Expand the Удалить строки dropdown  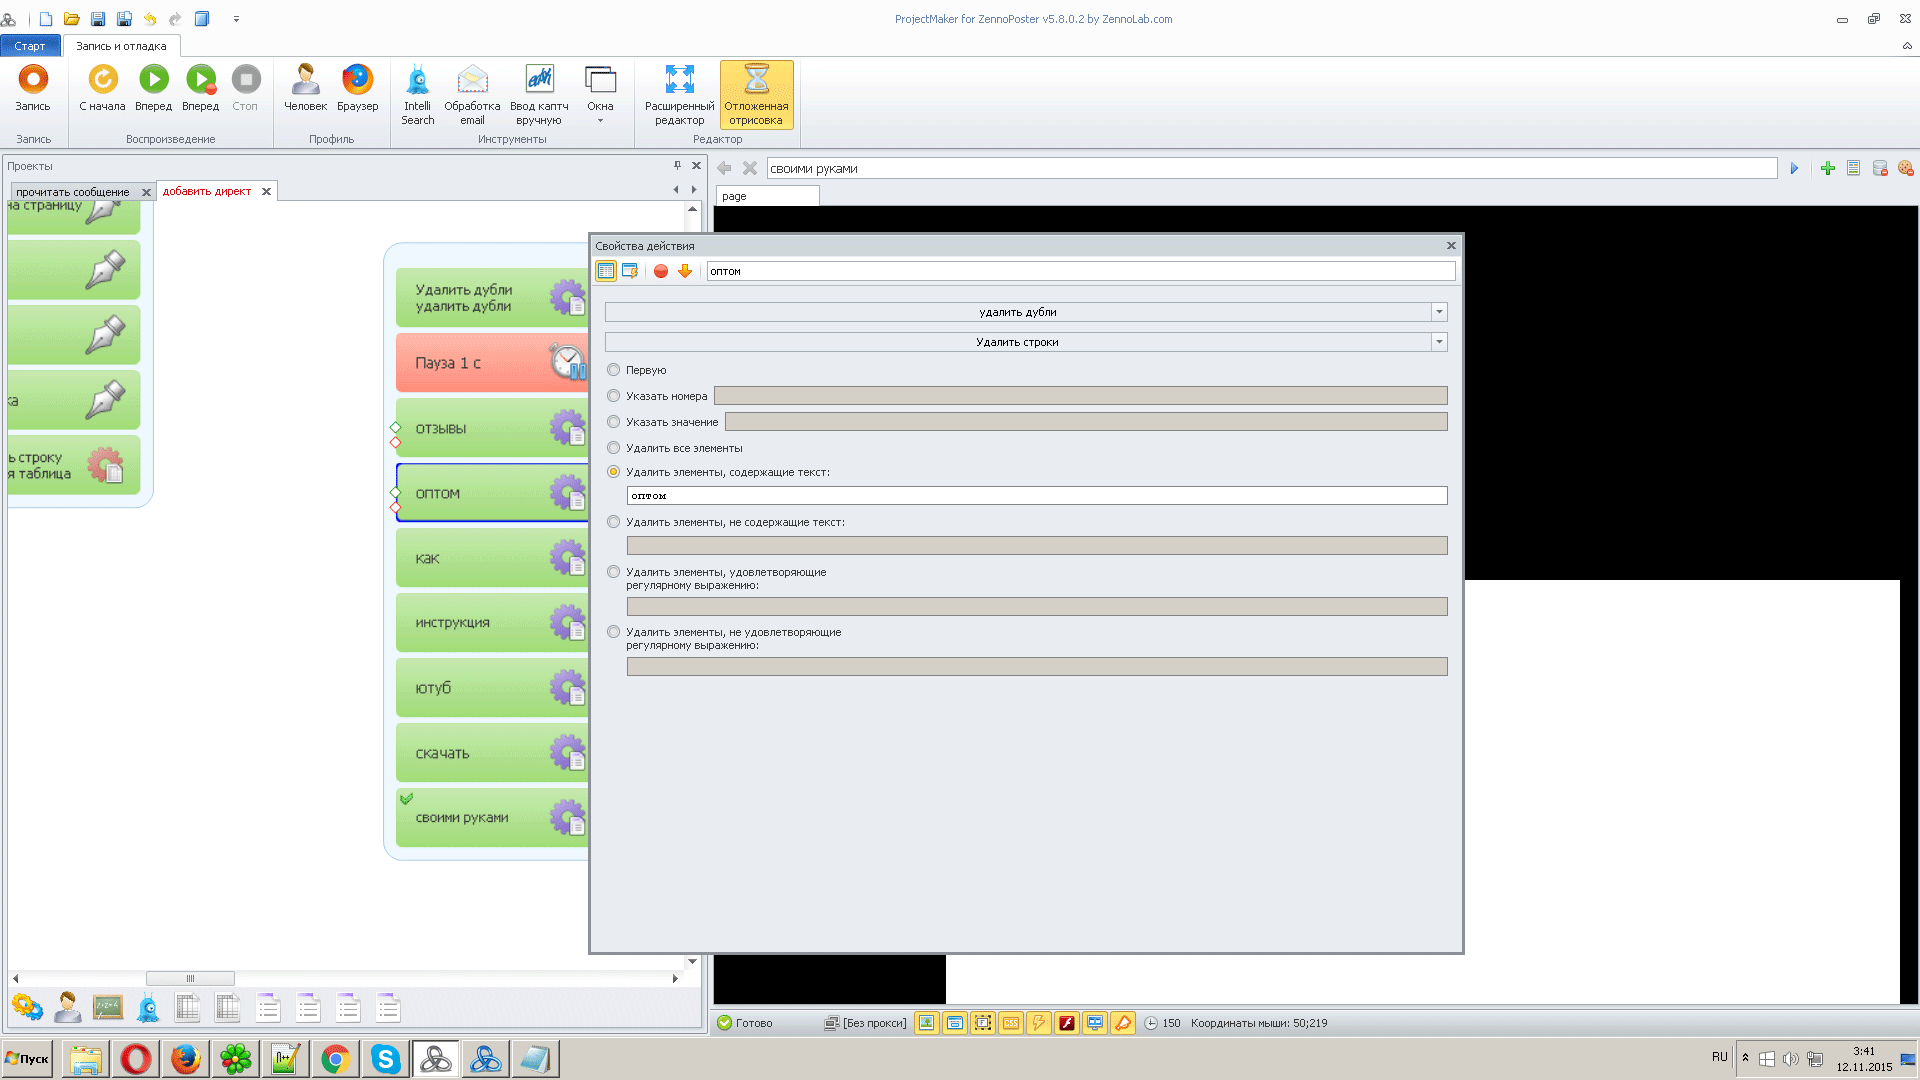tap(1439, 342)
